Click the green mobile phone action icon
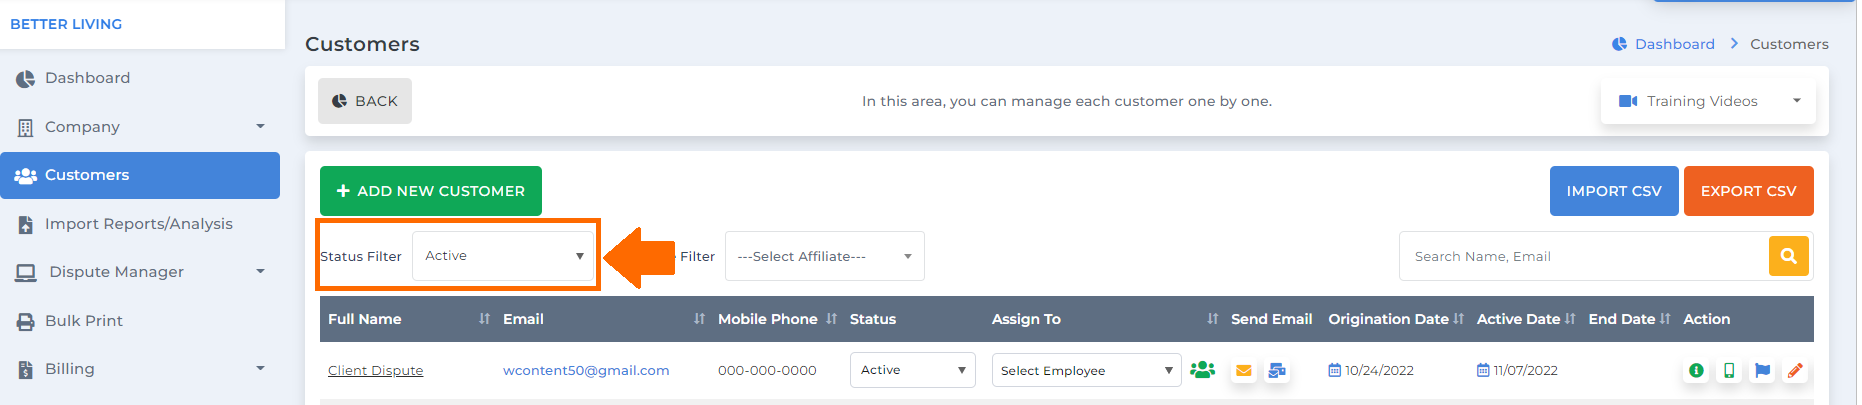The height and width of the screenshot is (405, 1862). point(1729,370)
